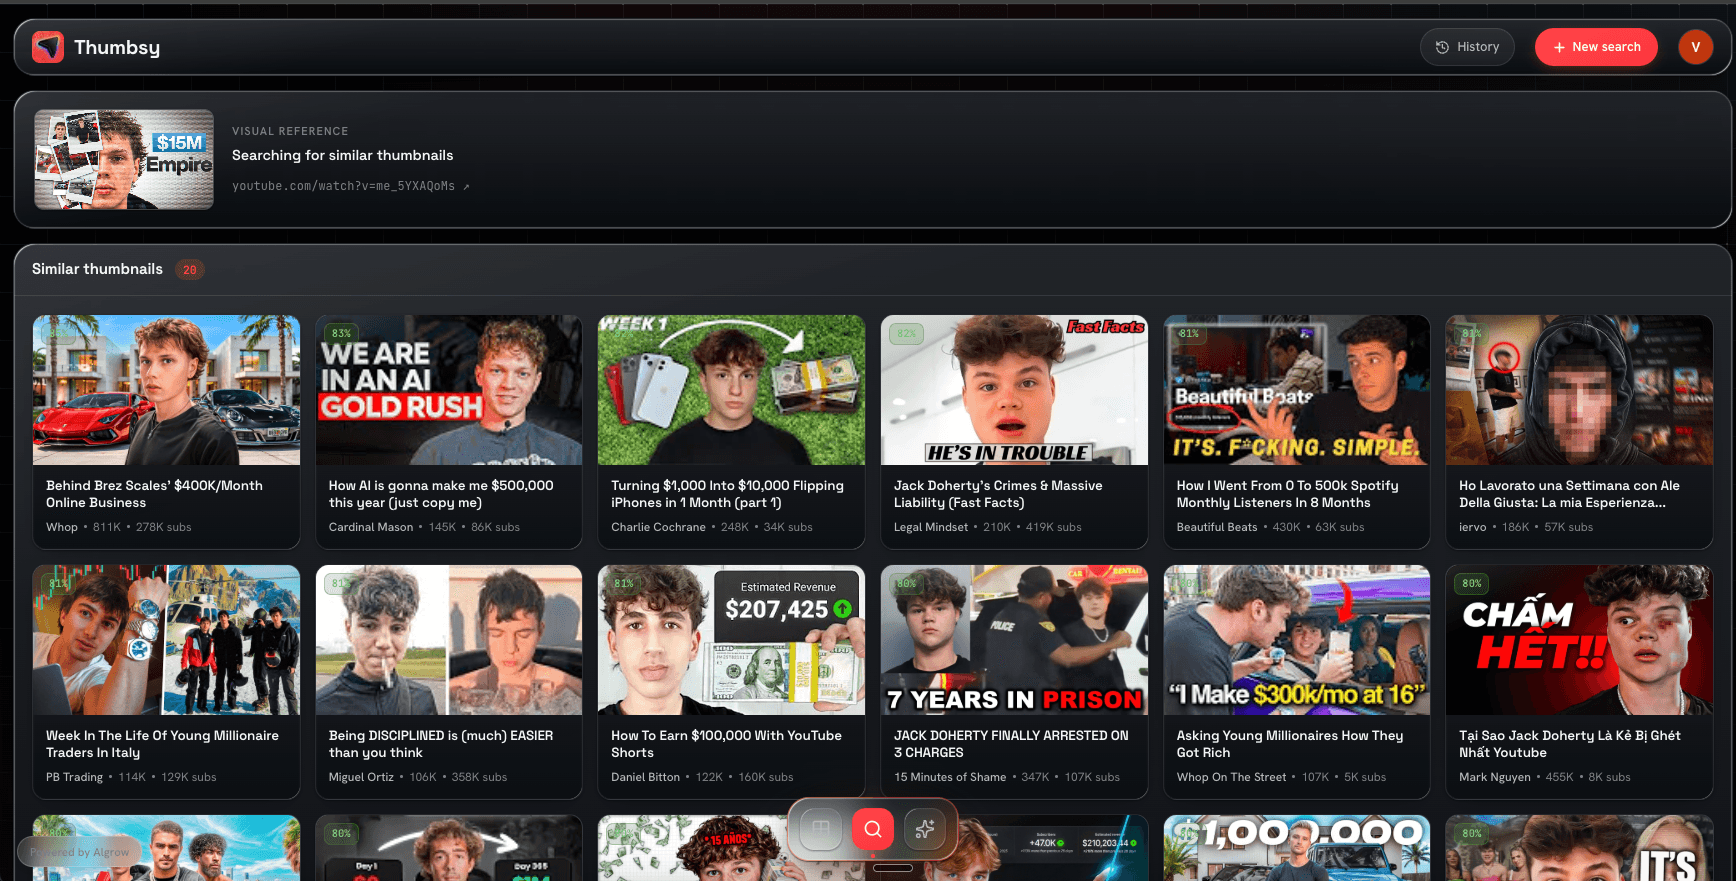This screenshot has height=881, width=1736.
Task: Click the $15M Empire reference thumbnail
Action: [x=124, y=160]
